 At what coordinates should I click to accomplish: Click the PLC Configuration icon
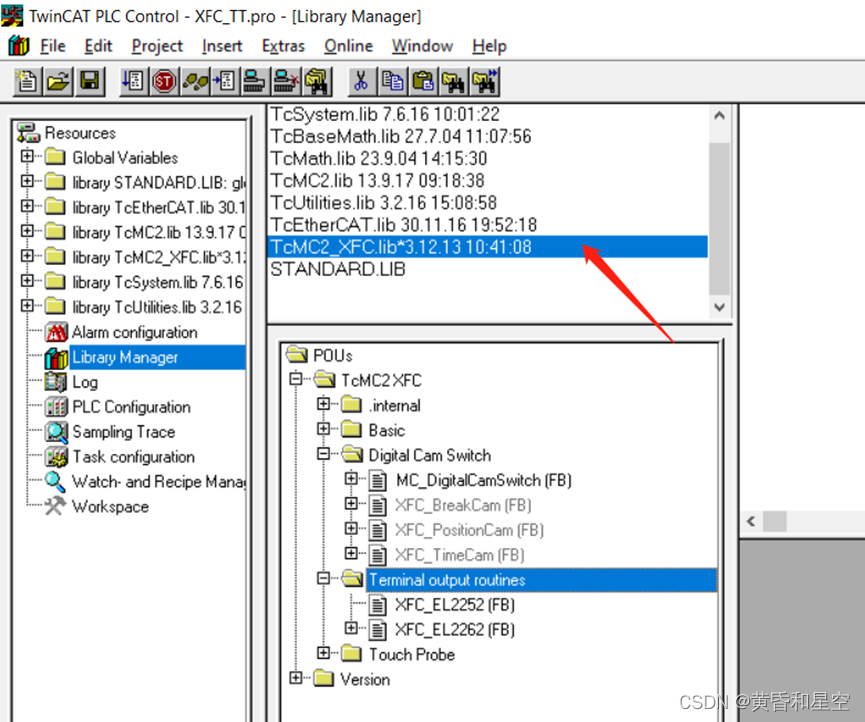coord(56,407)
